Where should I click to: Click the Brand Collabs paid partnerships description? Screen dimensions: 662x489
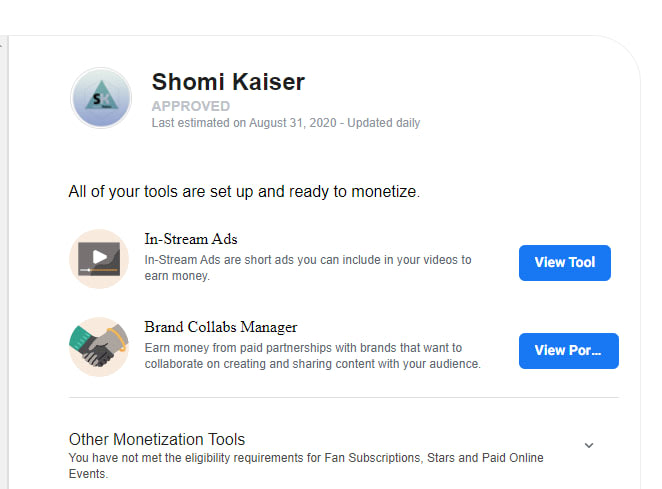pos(312,356)
